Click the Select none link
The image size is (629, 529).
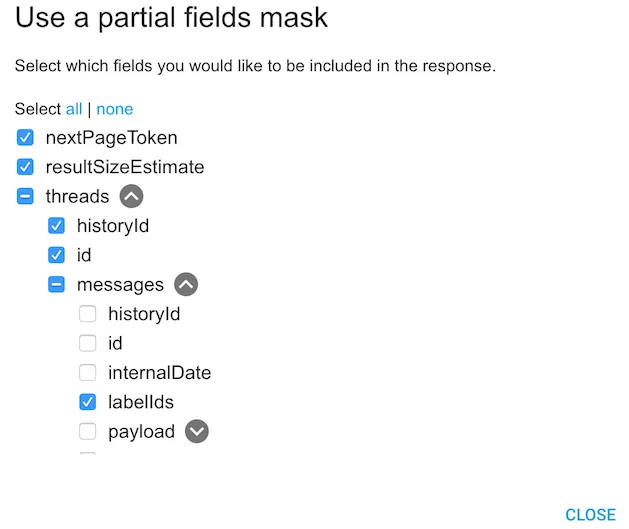coord(114,109)
